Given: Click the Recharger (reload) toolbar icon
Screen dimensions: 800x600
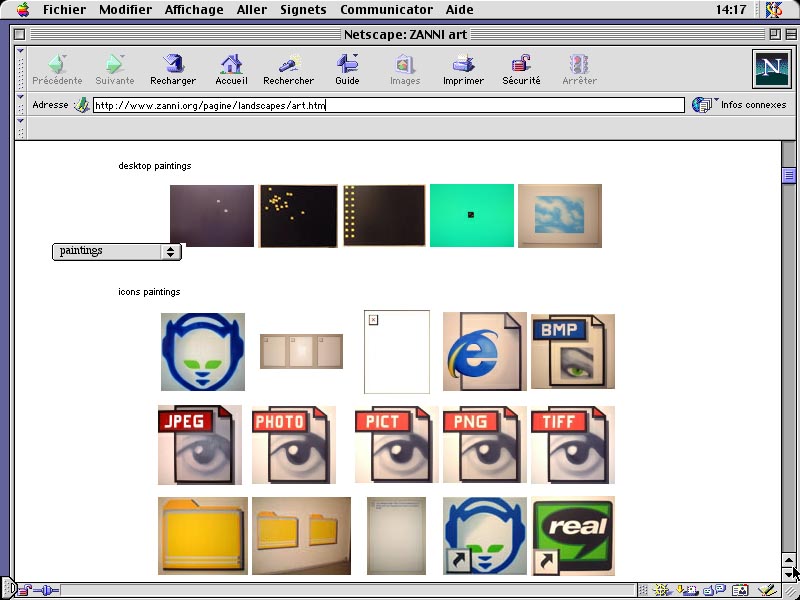Looking at the screenshot, I should [x=173, y=68].
